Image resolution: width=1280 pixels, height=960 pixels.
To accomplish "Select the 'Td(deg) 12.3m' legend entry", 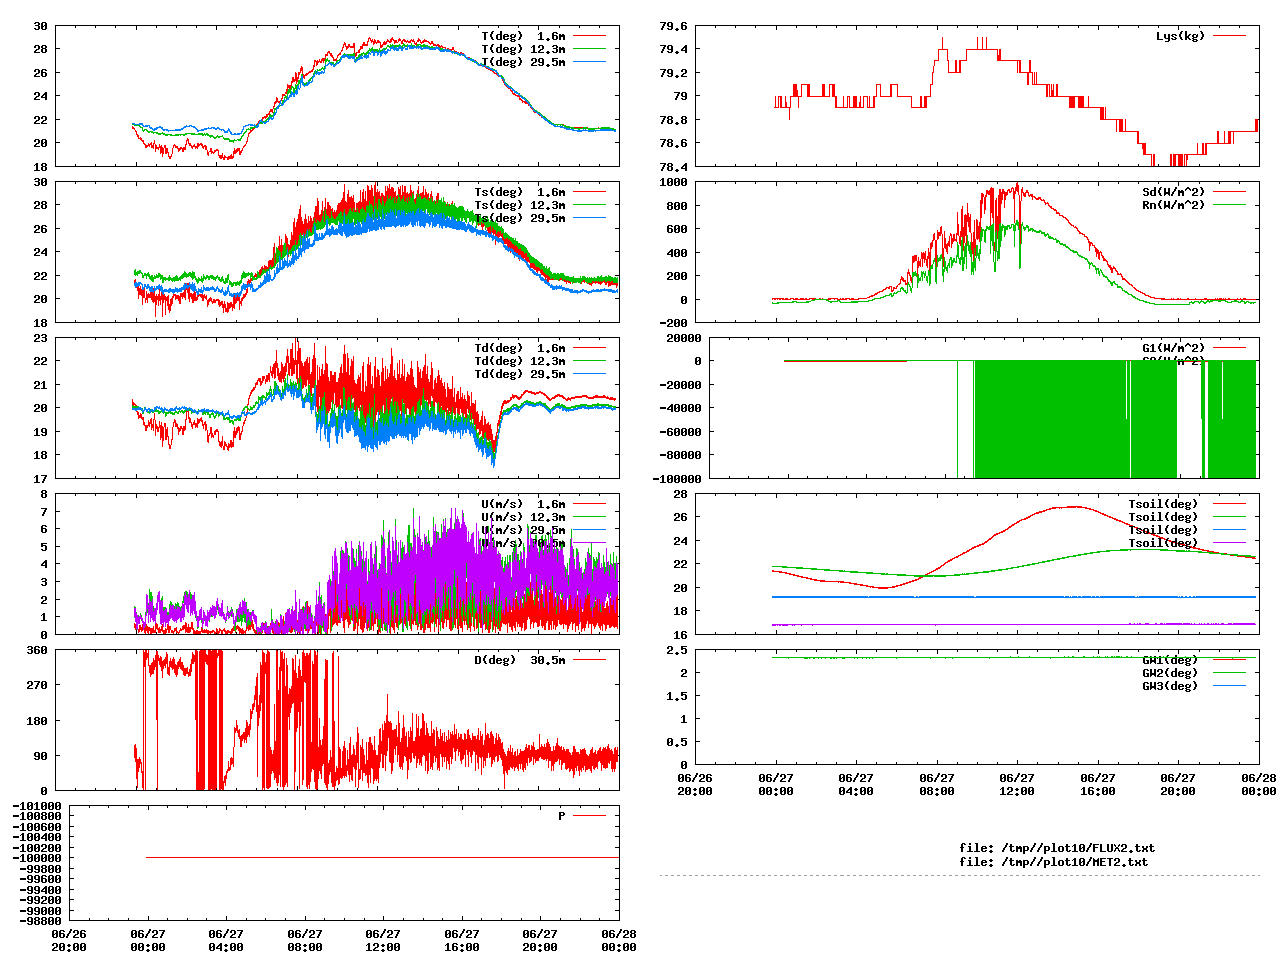I will pos(519,361).
